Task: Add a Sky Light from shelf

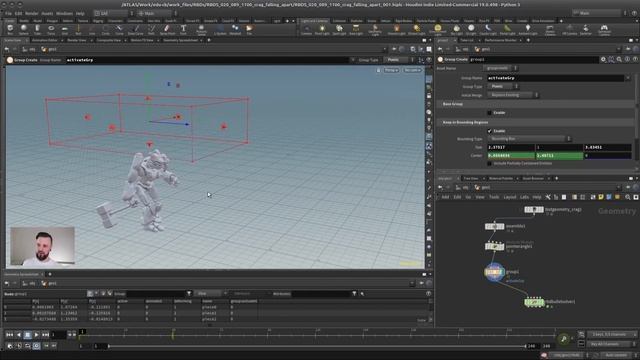Action: pos(456,29)
